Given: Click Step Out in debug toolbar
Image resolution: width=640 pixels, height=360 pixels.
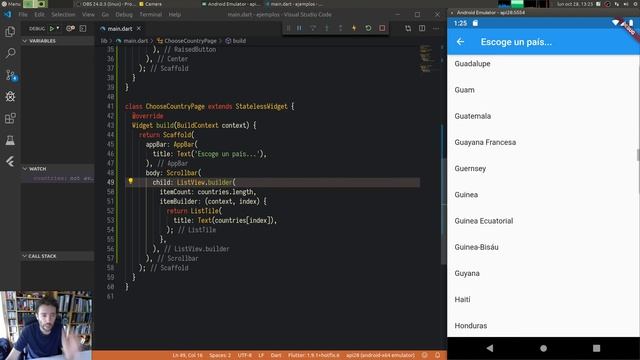Looking at the screenshot, I should pos(340,28).
